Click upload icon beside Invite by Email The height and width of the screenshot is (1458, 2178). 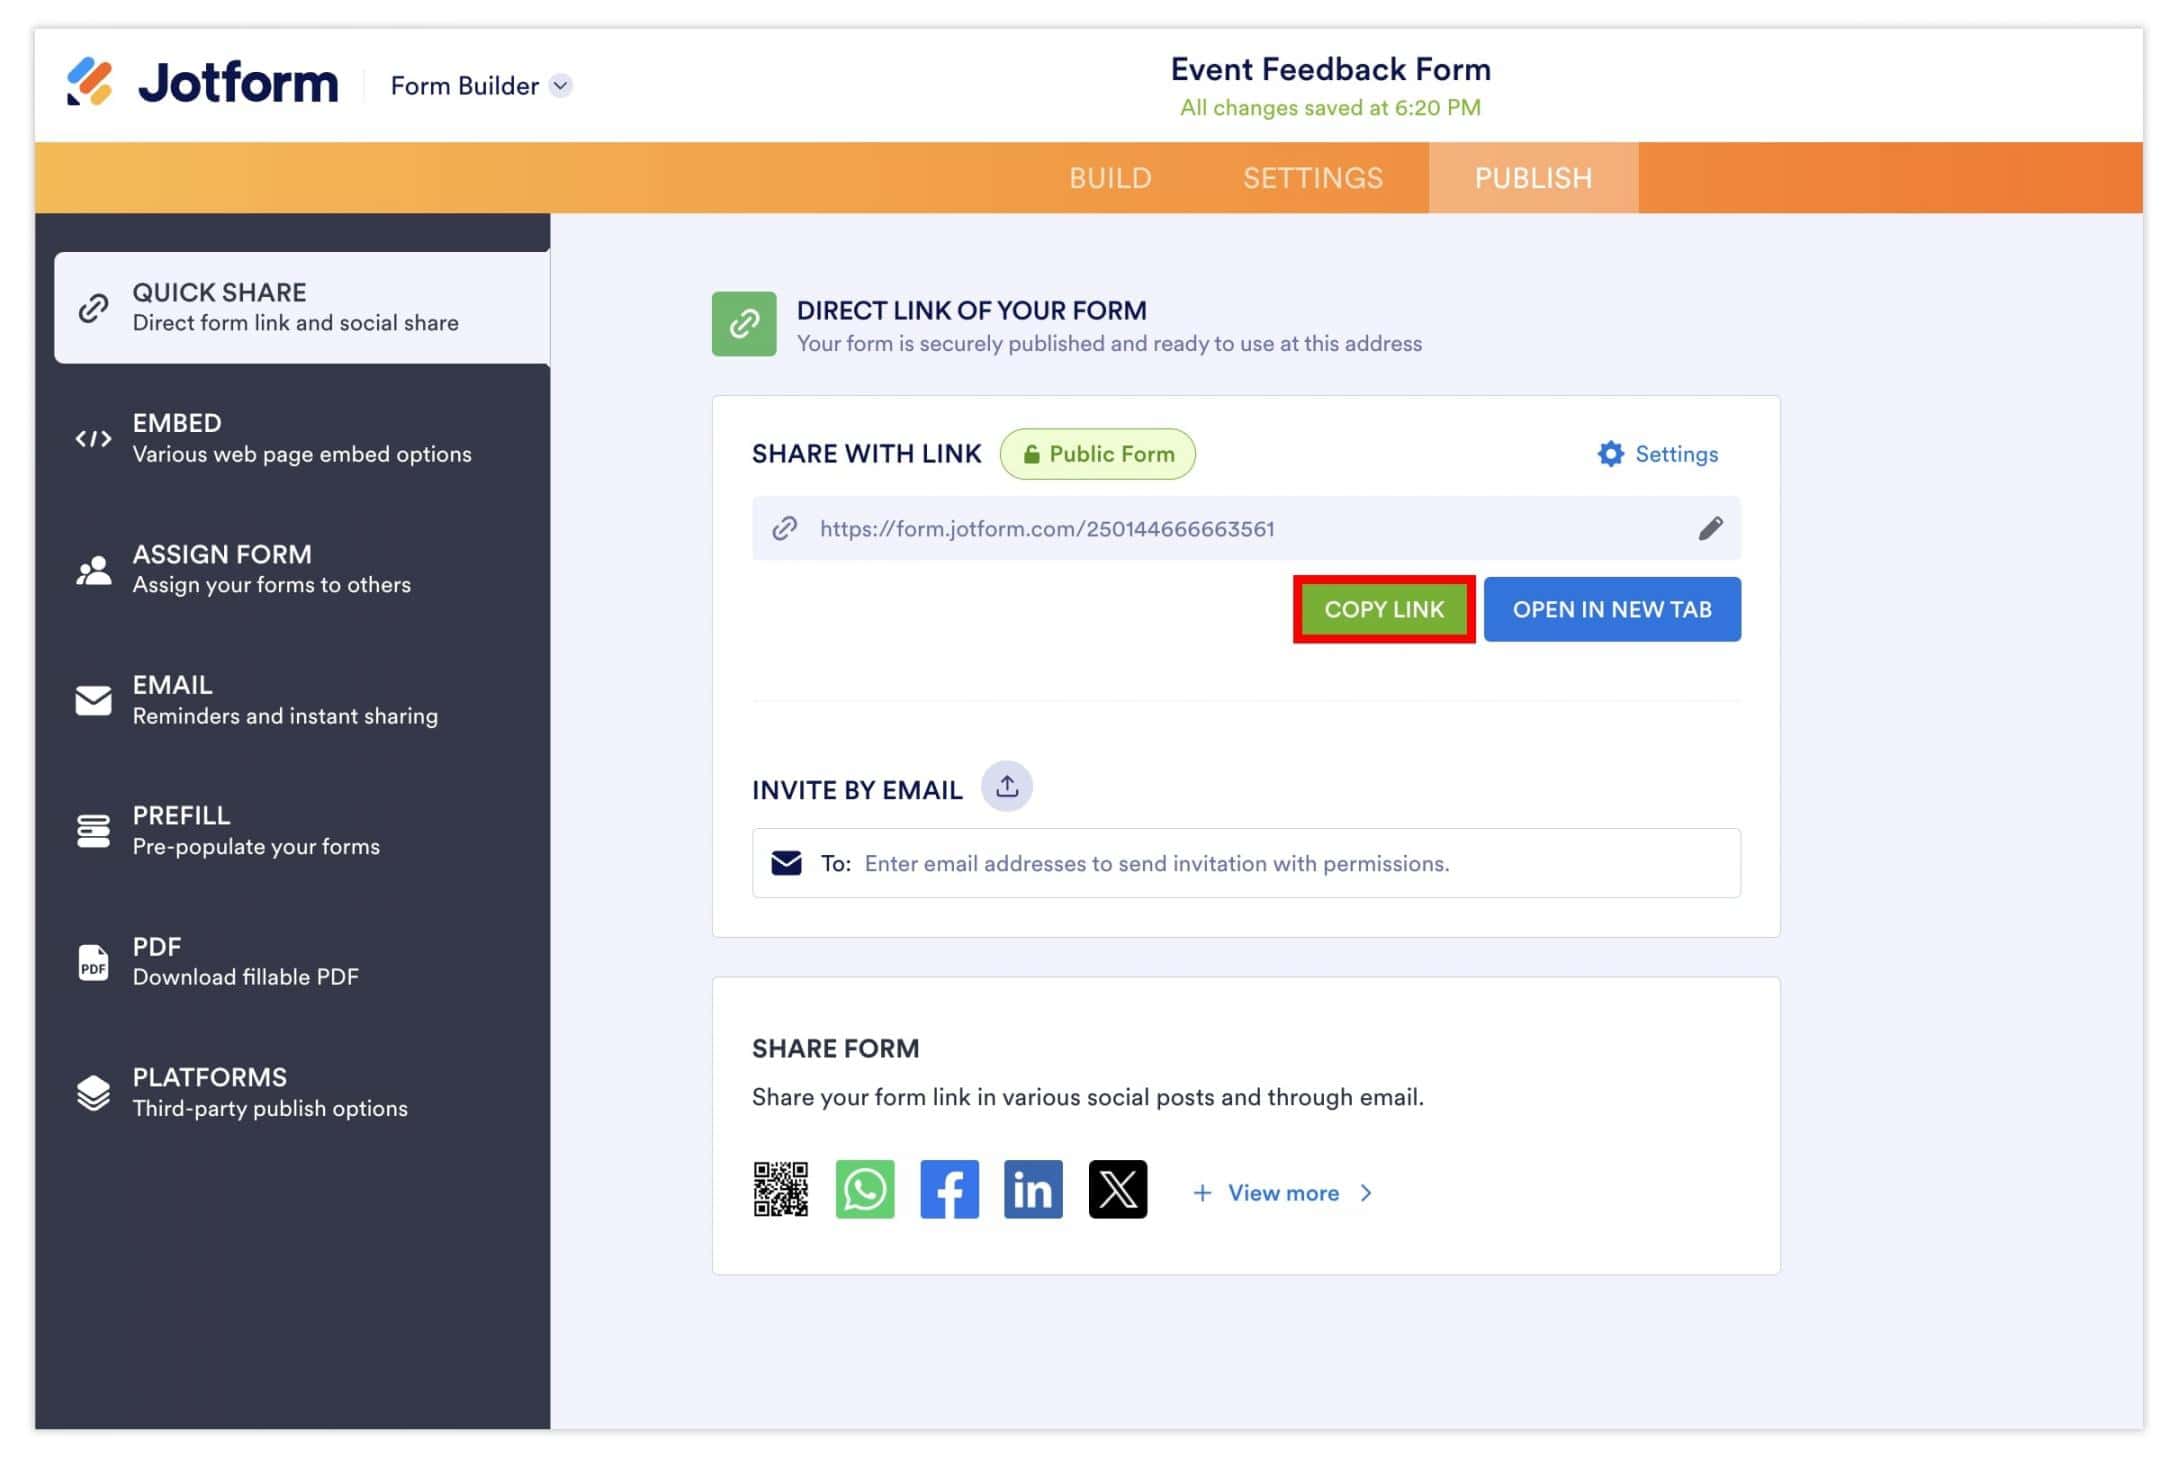pos(1006,787)
